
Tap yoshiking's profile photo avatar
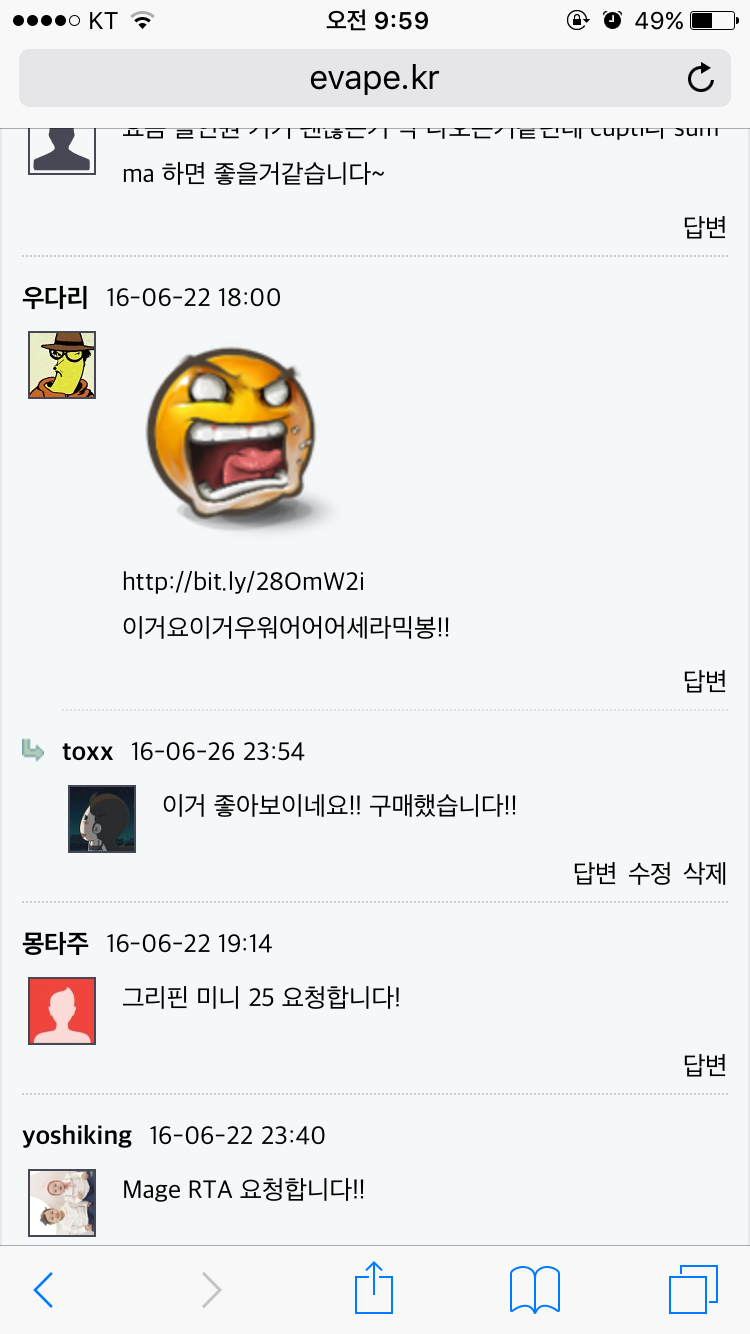coord(62,1203)
